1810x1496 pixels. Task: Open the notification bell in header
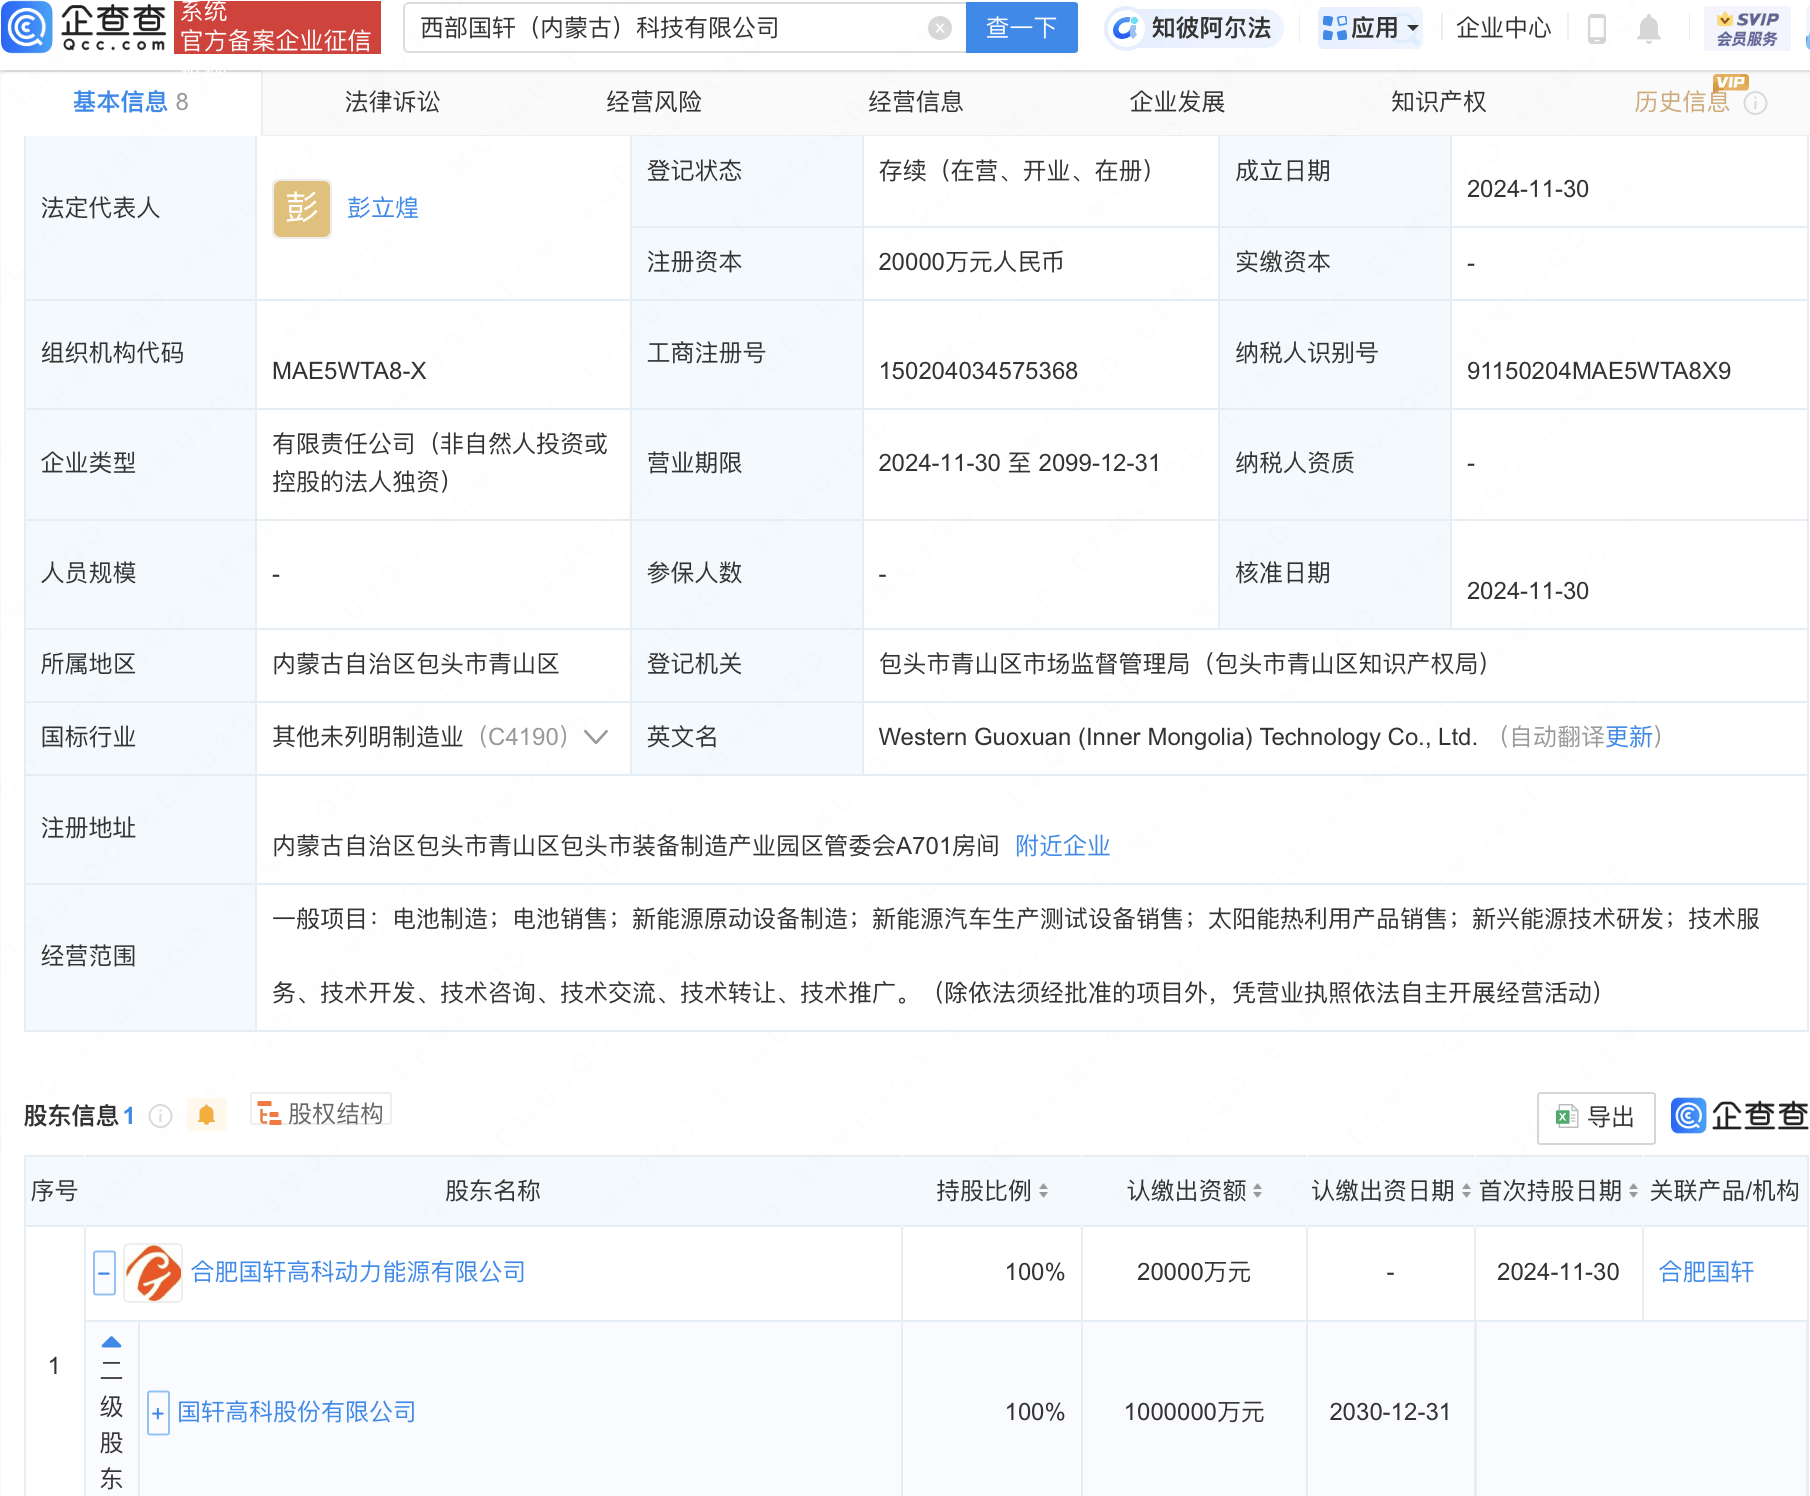pos(1649,29)
